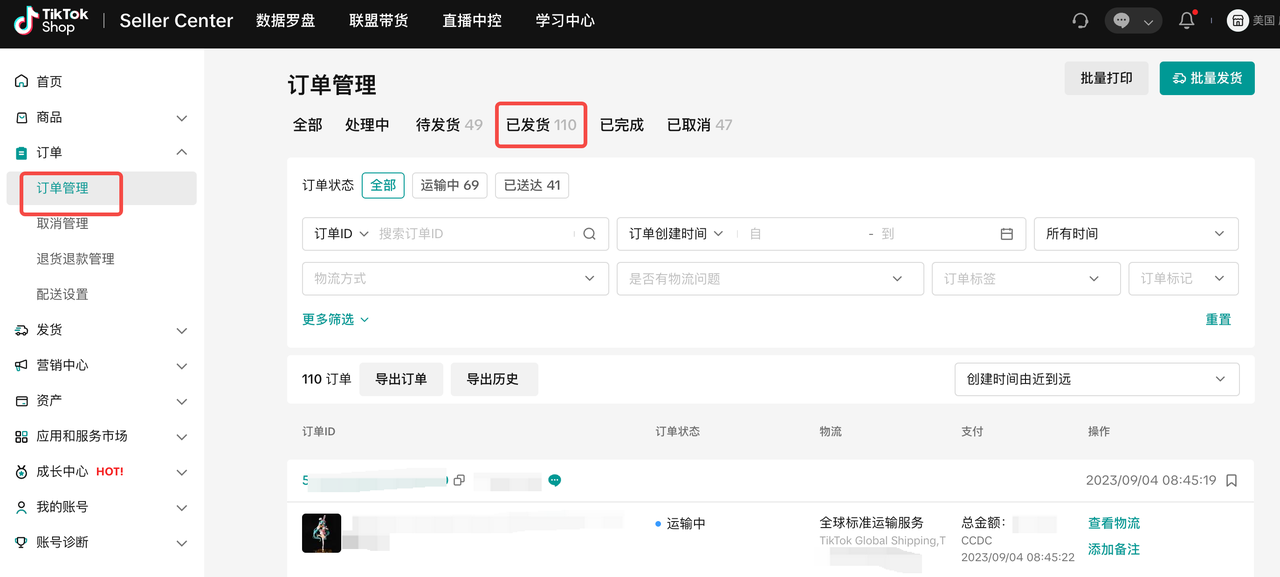Click the calendar icon in date range
The height and width of the screenshot is (577, 1280).
pos(1007,234)
